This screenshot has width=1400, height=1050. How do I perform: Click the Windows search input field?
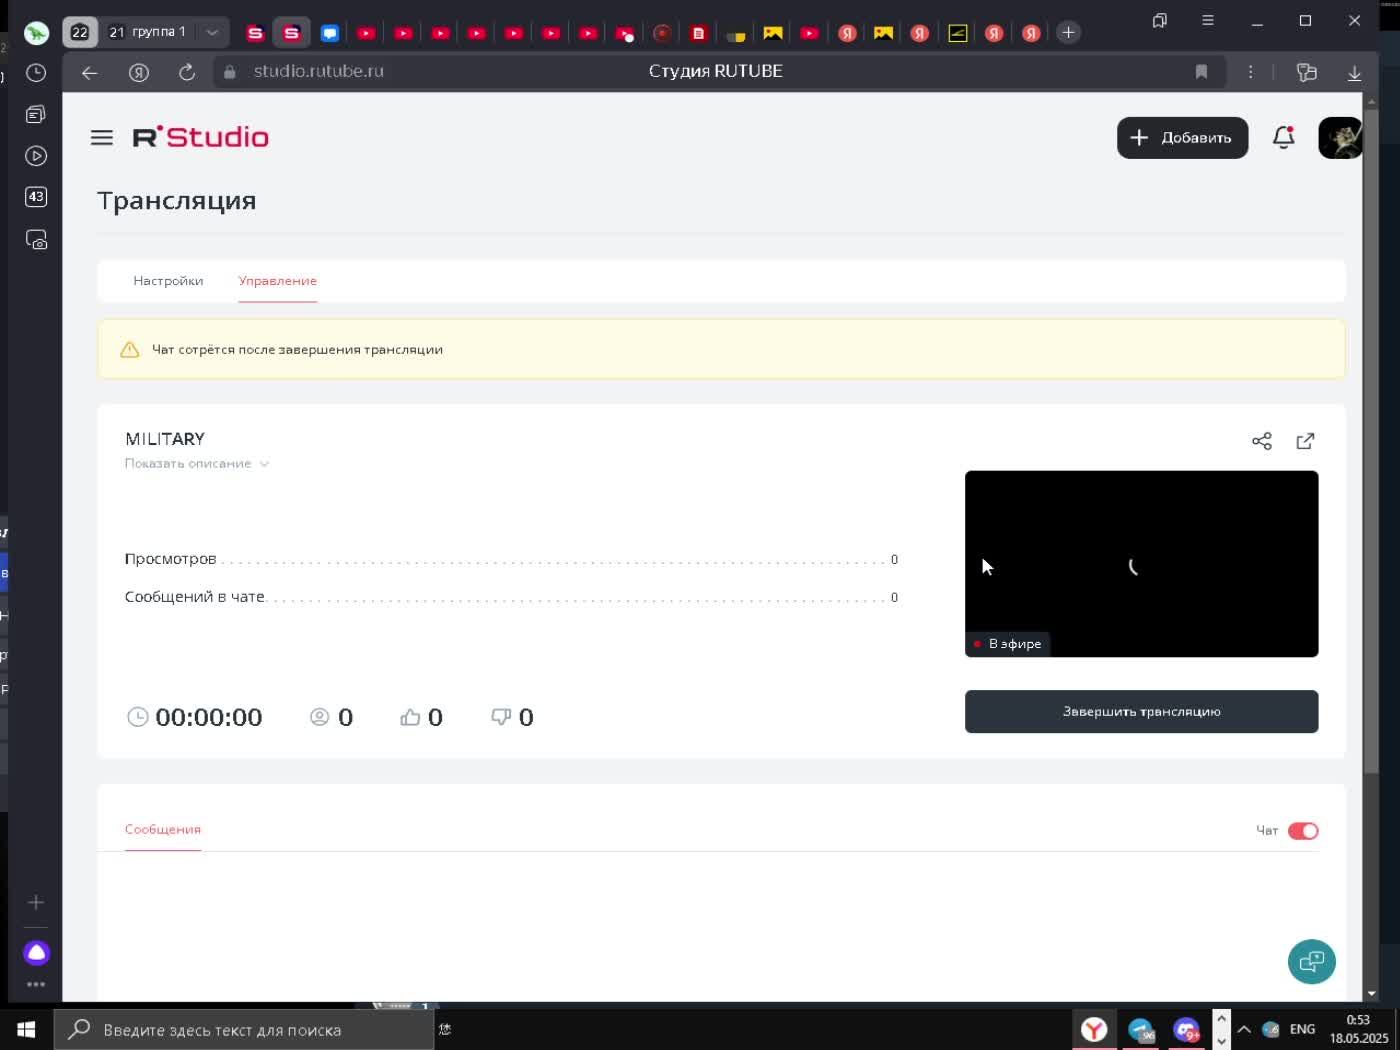click(x=244, y=1030)
